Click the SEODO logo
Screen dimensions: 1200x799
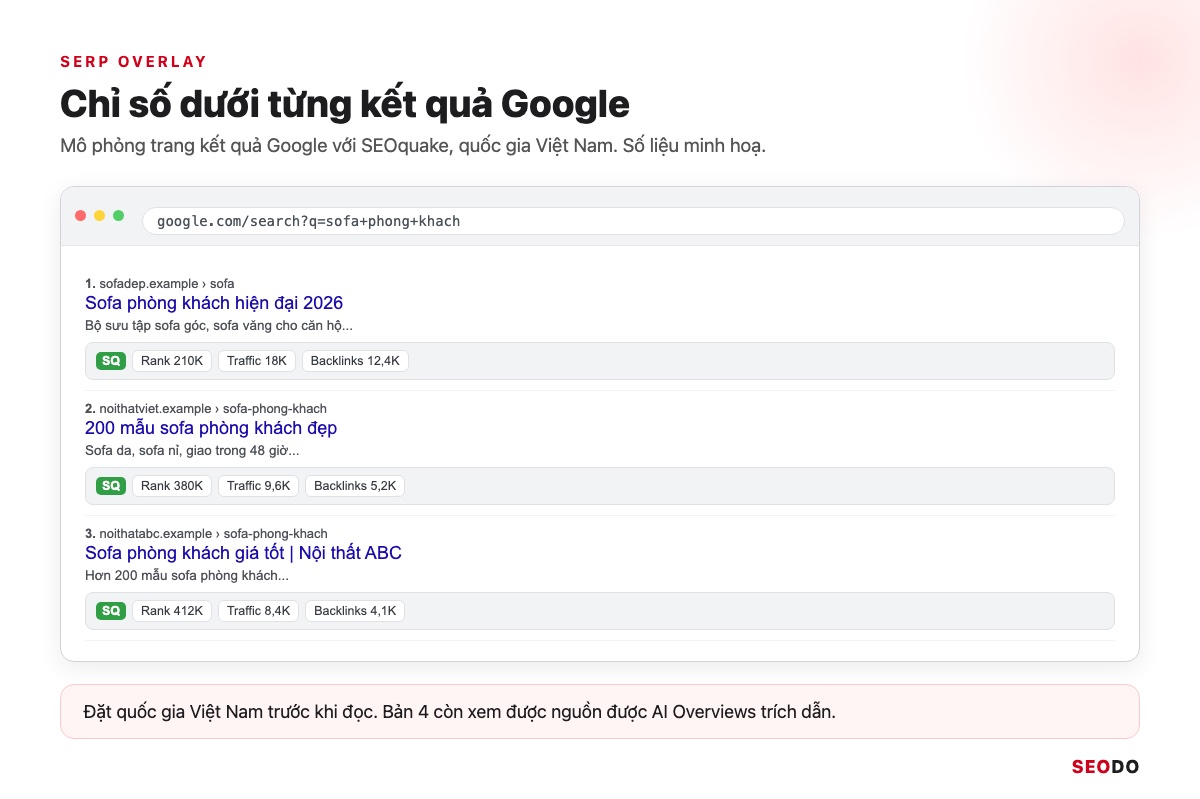1105,768
